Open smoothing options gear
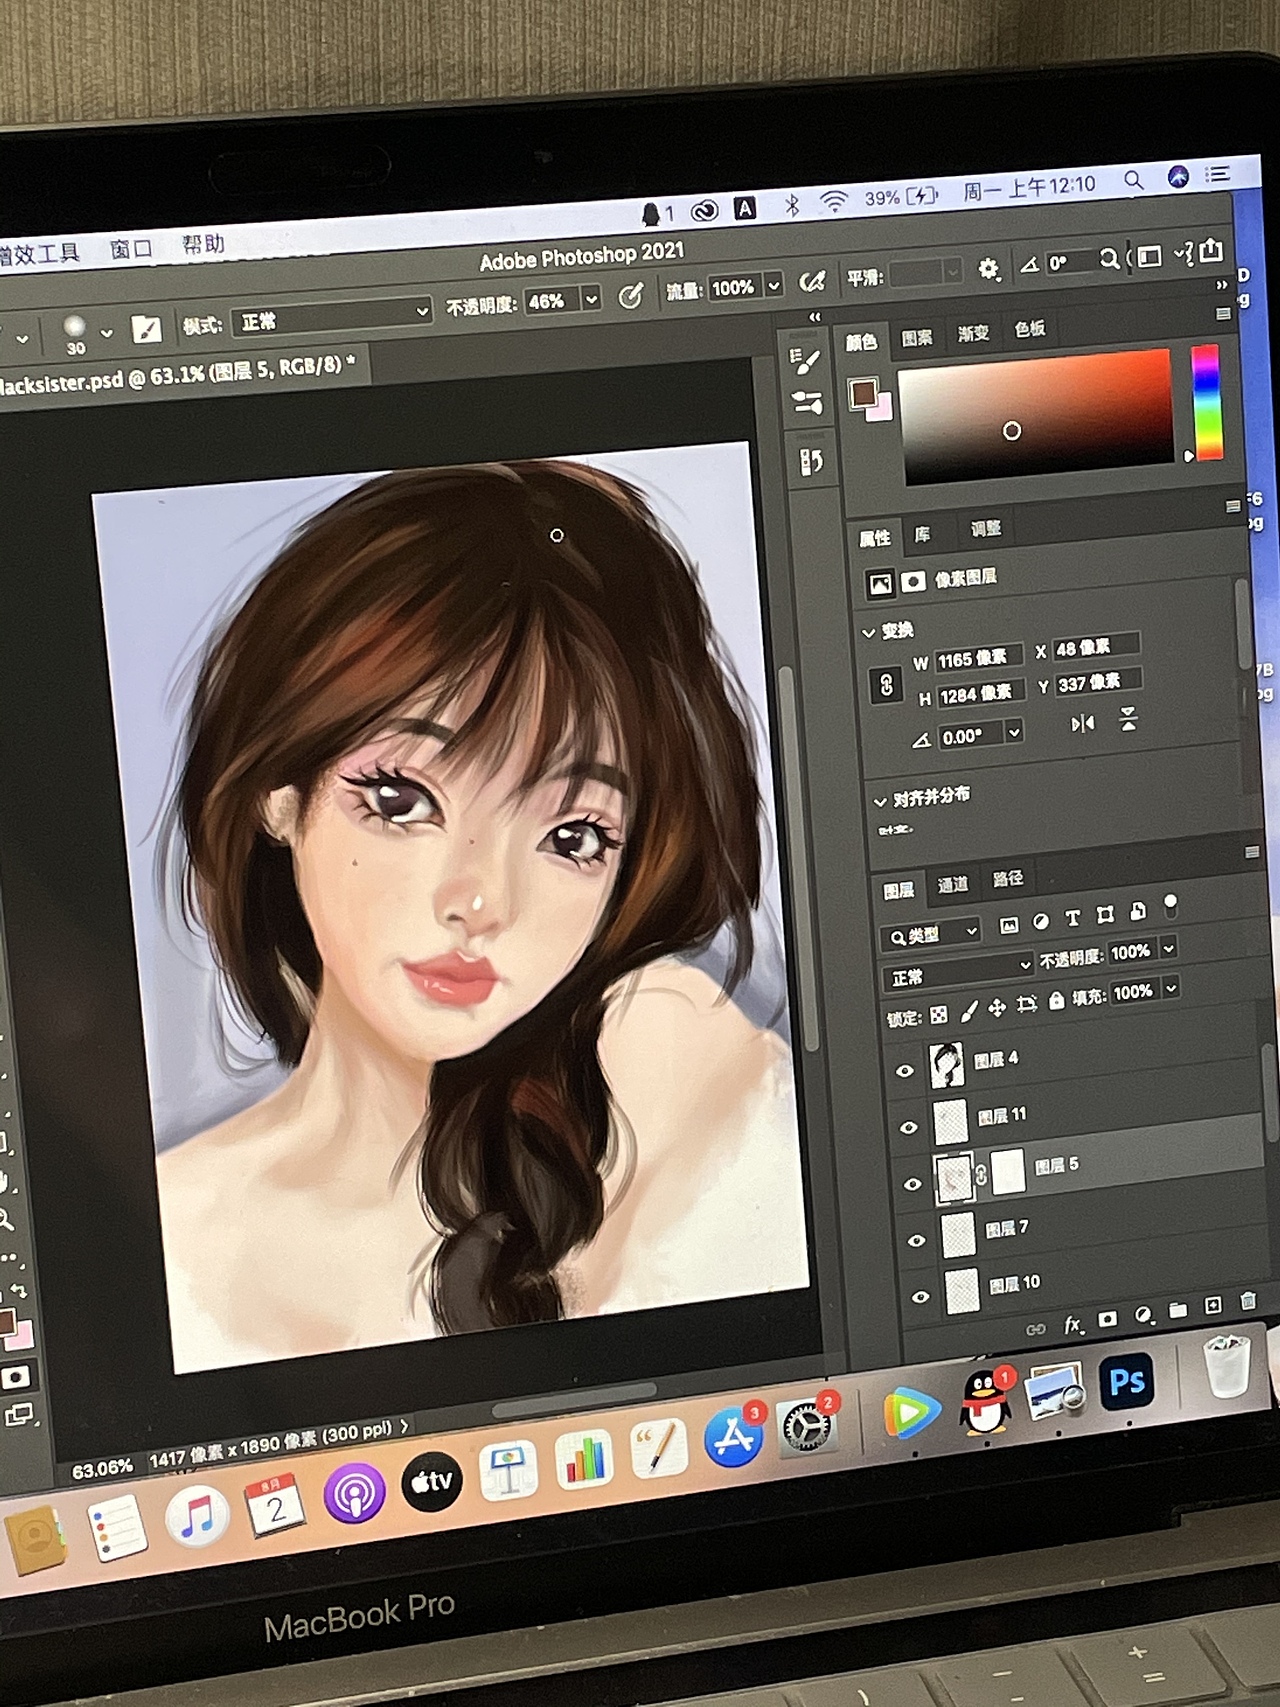The image size is (1280, 1707). click(x=988, y=269)
